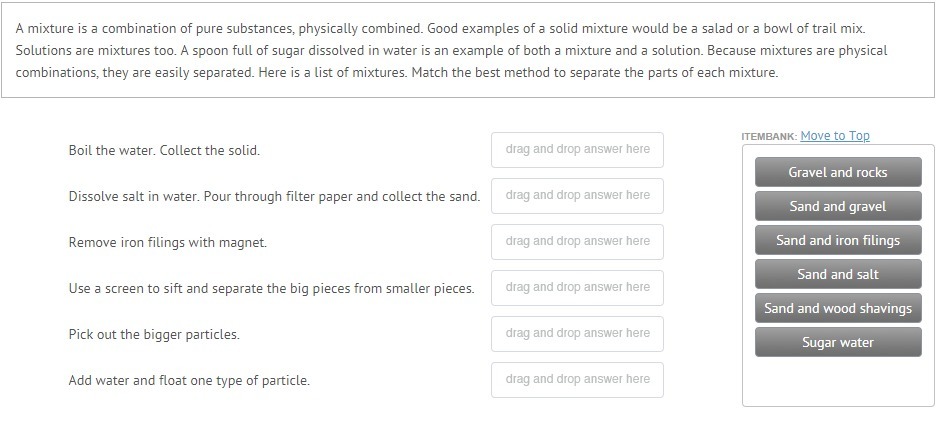Click answer box for Remove iron filings
938x431 pixels.
coord(577,242)
